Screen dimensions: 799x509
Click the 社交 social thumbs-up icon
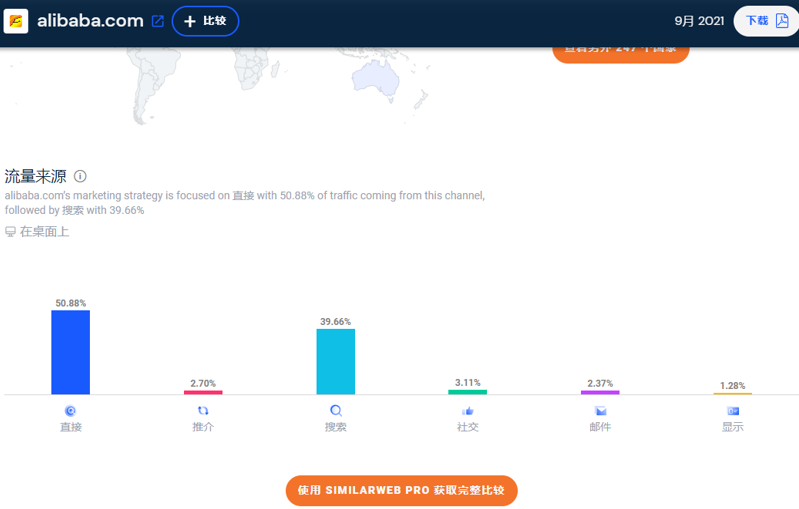[x=468, y=411]
